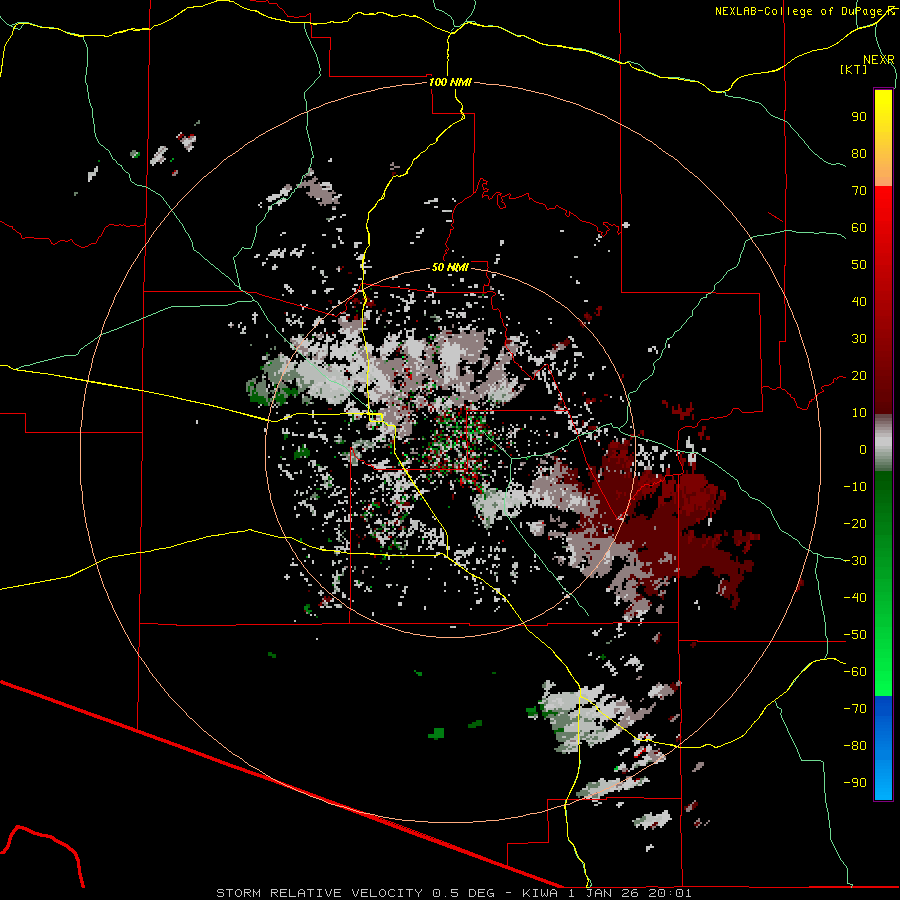
Task: Select the 0 value on the velocity scale
Action: pyautogui.click(x=863, y=450)
